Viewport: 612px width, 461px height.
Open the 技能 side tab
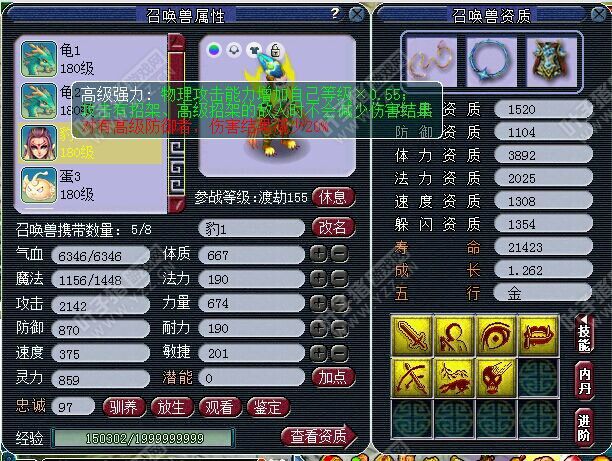[584, 334]
